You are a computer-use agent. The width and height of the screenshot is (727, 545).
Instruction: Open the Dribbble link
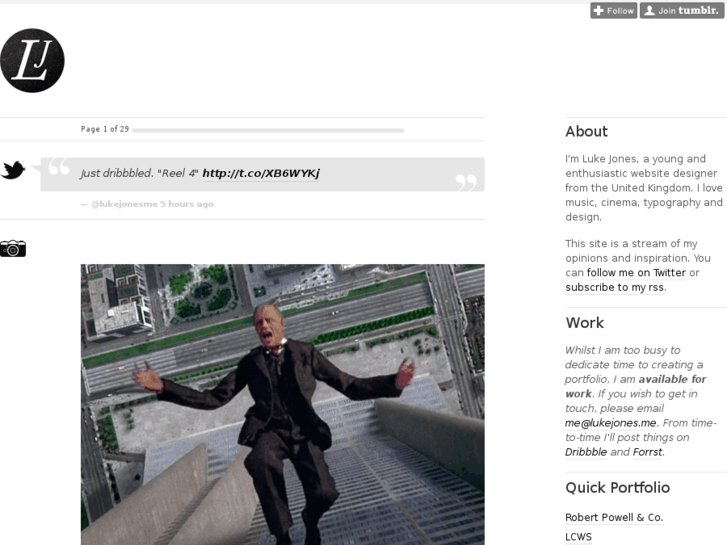click(586, 452)
